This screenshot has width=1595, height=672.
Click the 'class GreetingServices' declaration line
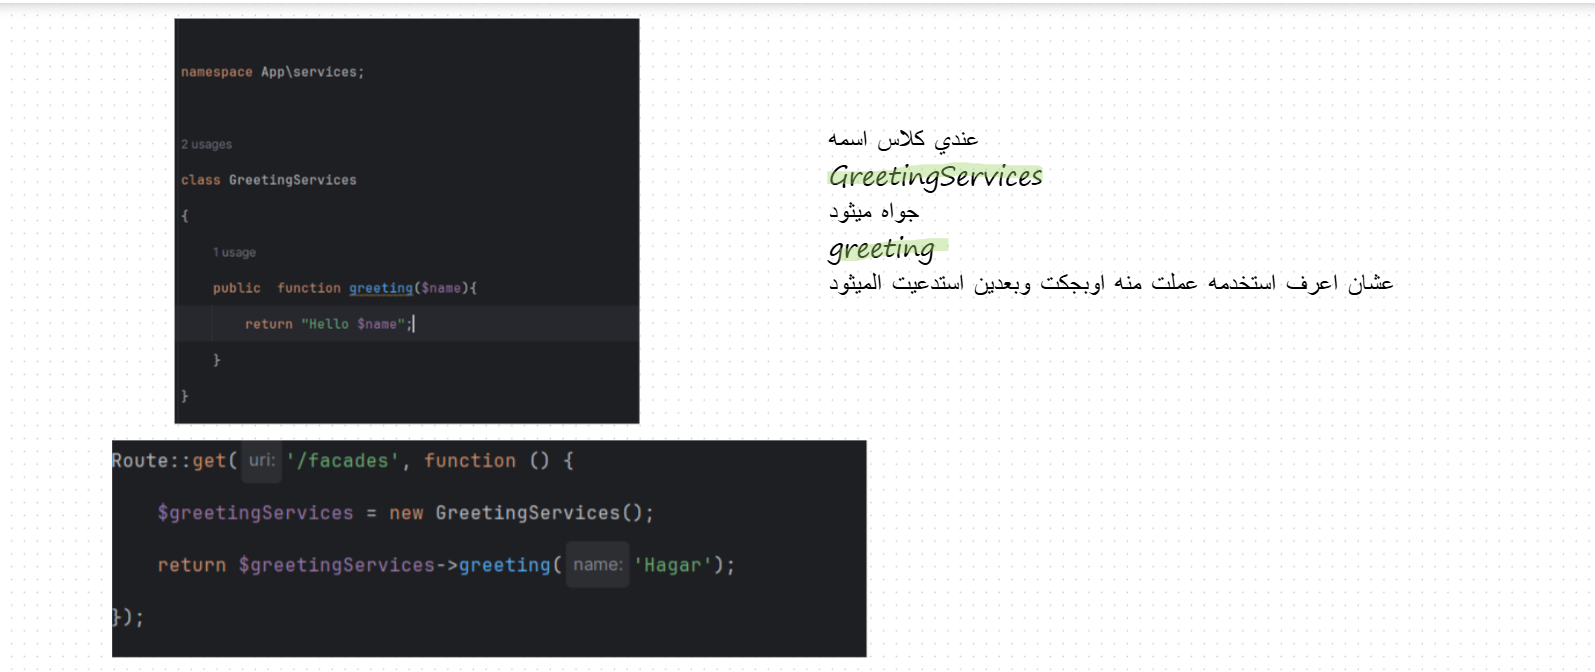point(268,180)
